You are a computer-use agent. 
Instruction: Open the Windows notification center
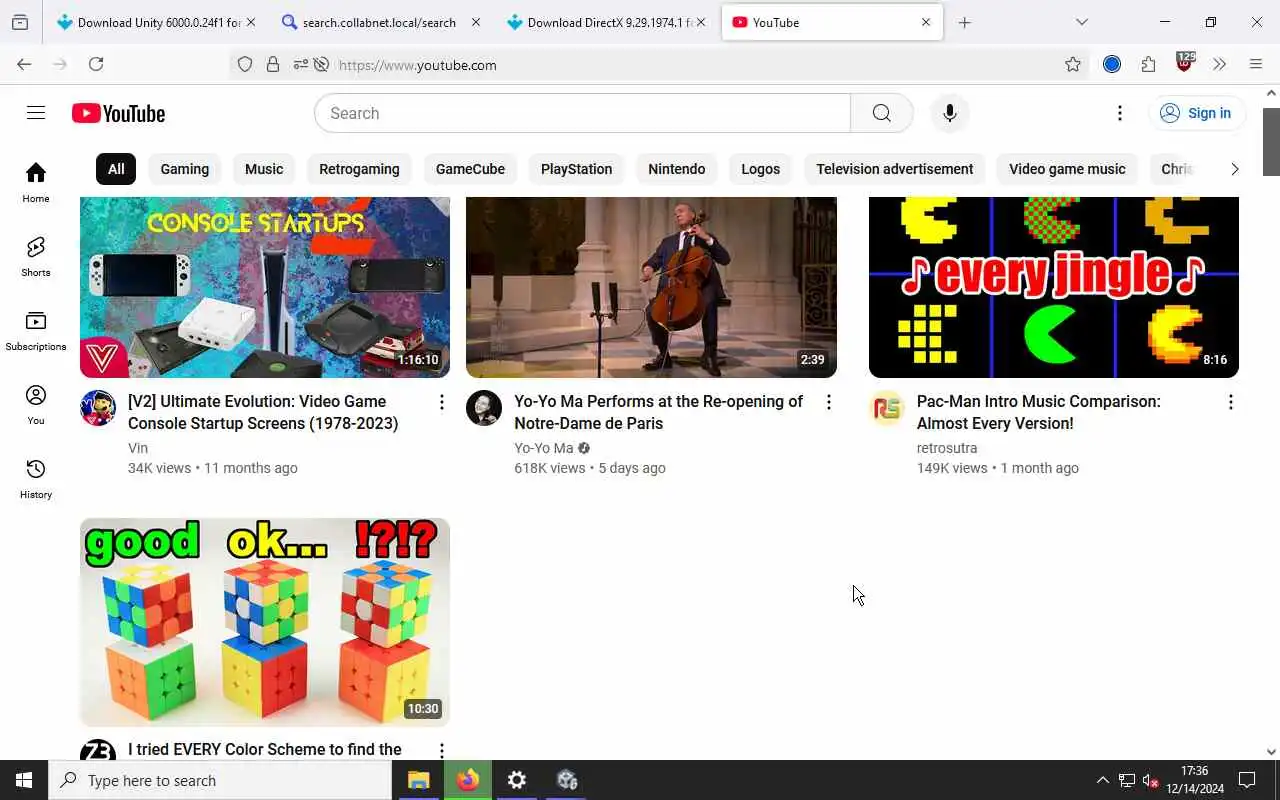pos(1247,780)
